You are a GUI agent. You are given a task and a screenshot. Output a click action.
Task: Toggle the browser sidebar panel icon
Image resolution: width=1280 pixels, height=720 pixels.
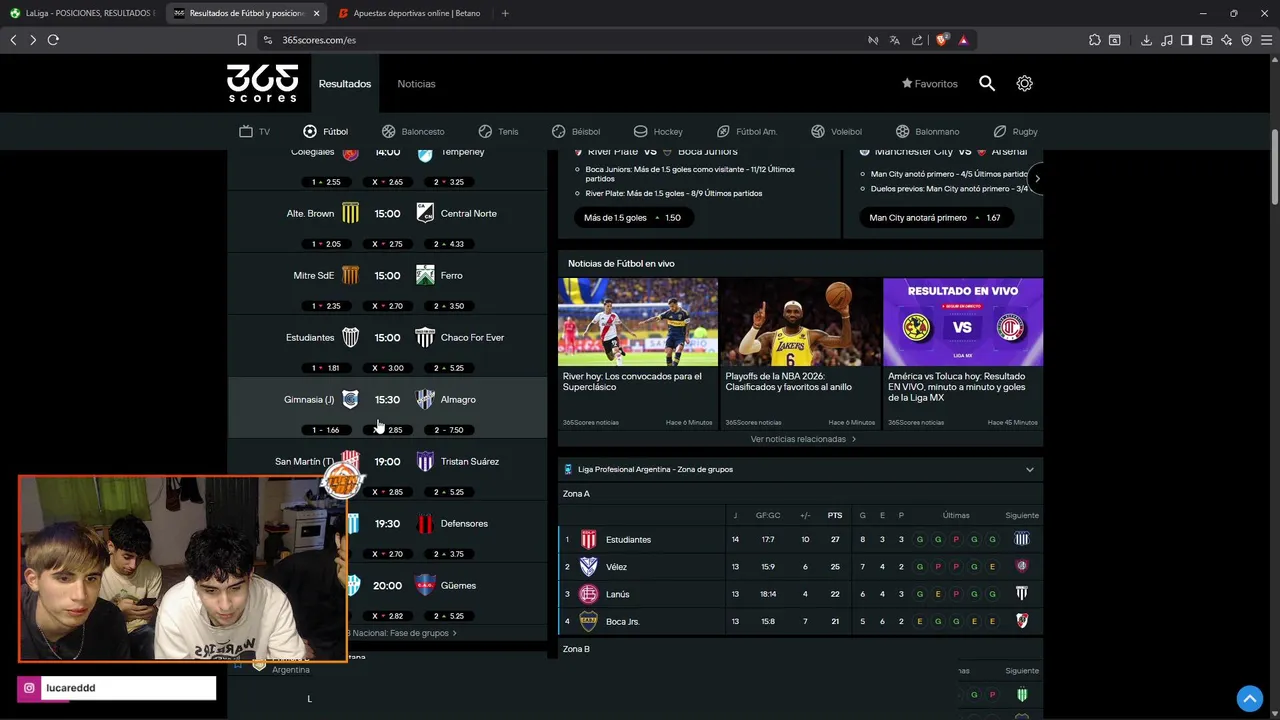pos(1186,40)
